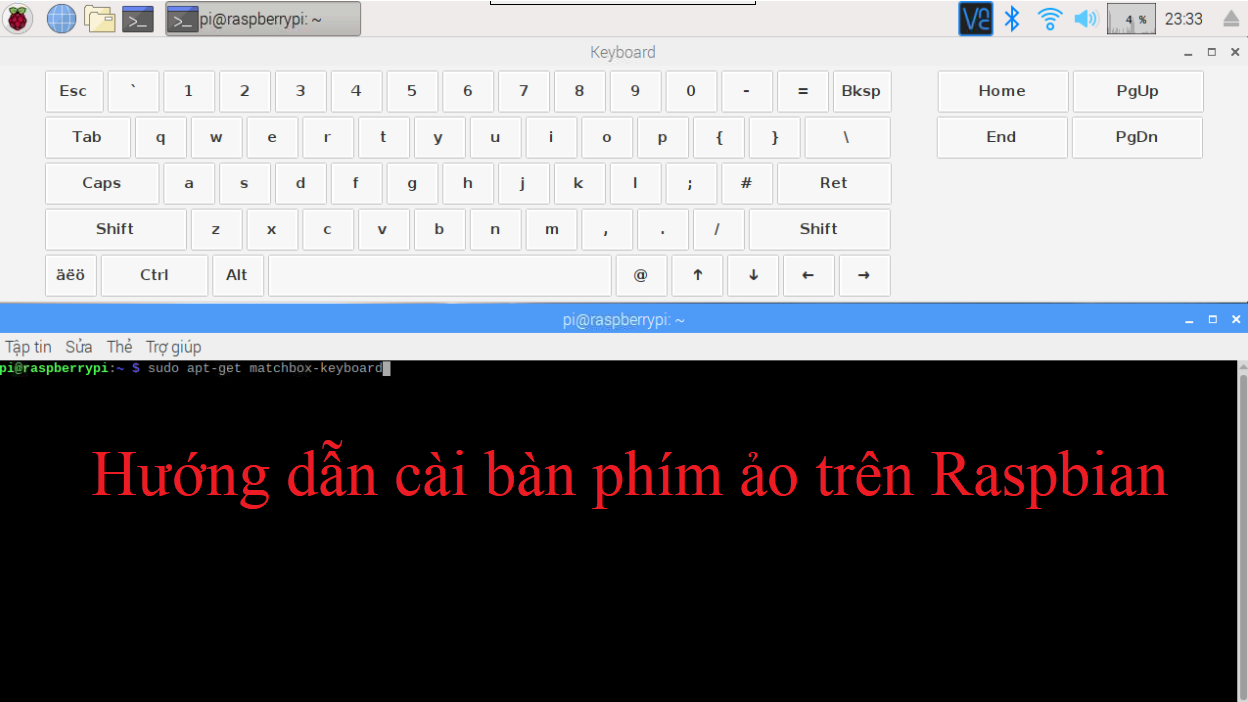
Task: Open the Tập tin menu in terminal
Action: [29, 347]
